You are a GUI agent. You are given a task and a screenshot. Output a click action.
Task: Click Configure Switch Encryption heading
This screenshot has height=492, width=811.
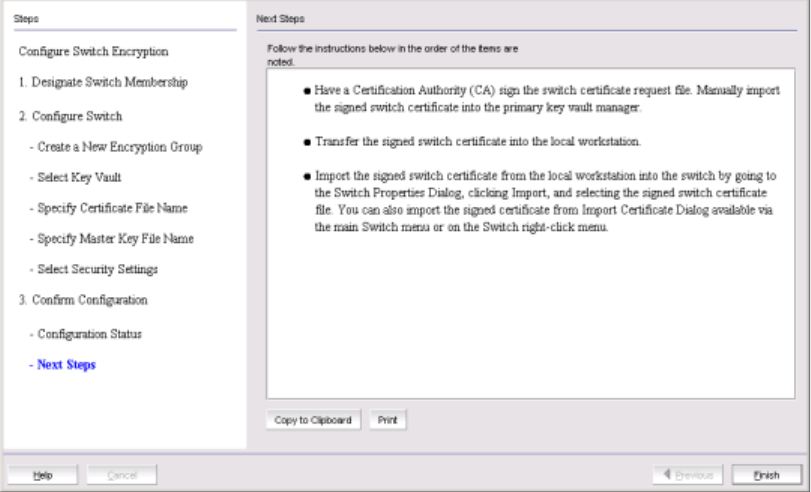tap(94, 52)
